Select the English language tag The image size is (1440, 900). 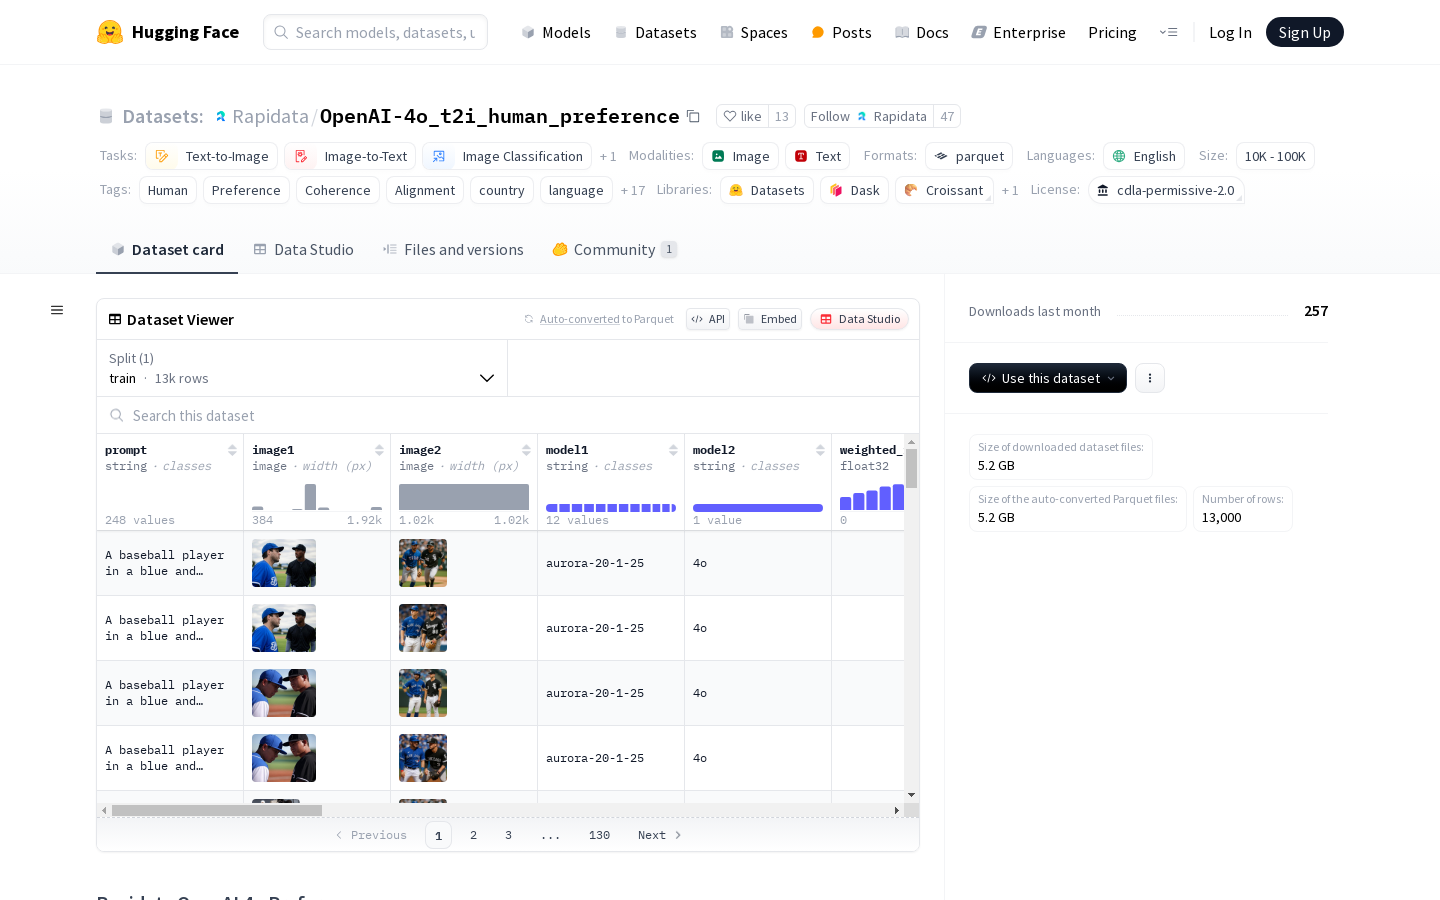tap(1144, 156)
